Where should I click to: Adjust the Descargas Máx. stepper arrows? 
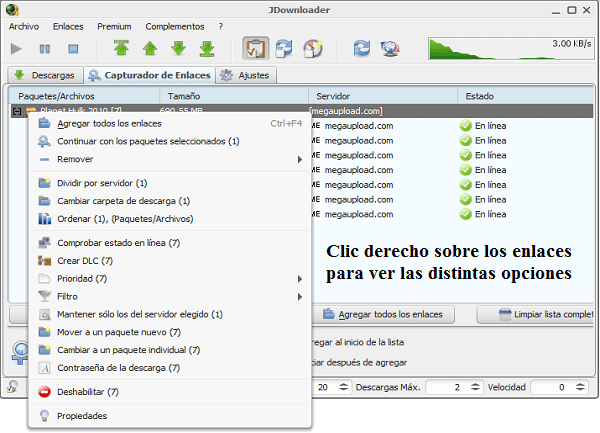pos(475,387)
